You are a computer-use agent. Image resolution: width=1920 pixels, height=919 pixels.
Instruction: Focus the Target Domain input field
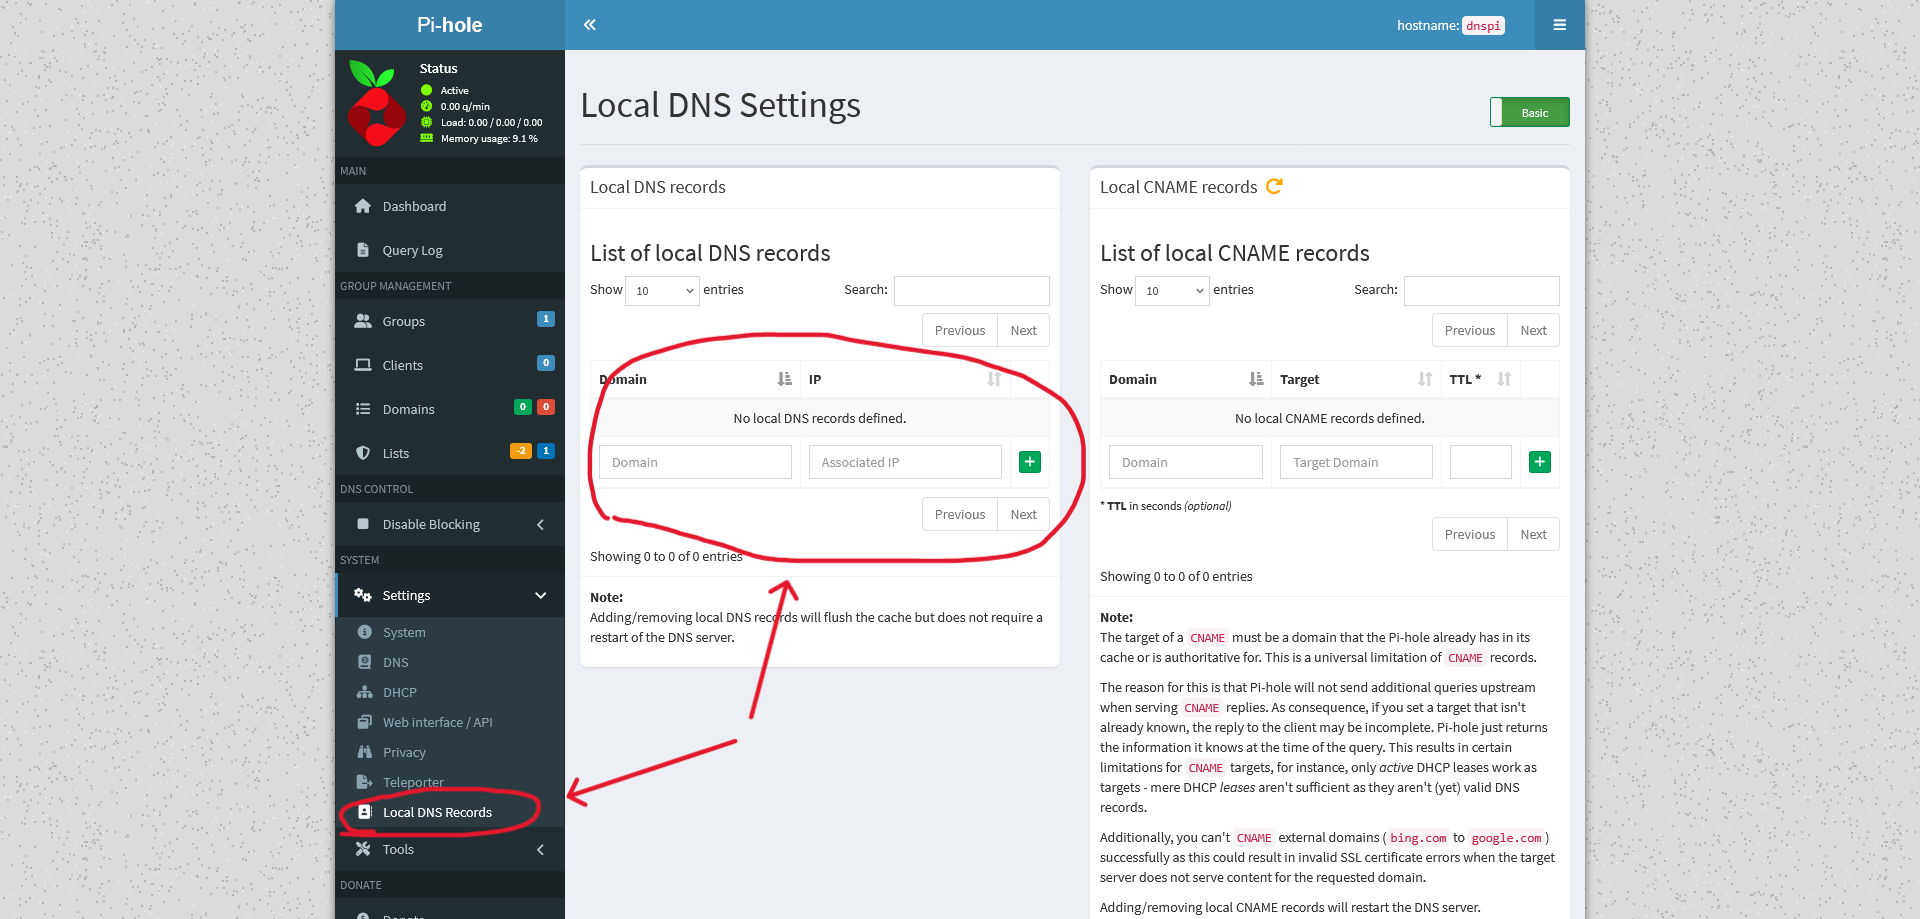coord(1356,462)
